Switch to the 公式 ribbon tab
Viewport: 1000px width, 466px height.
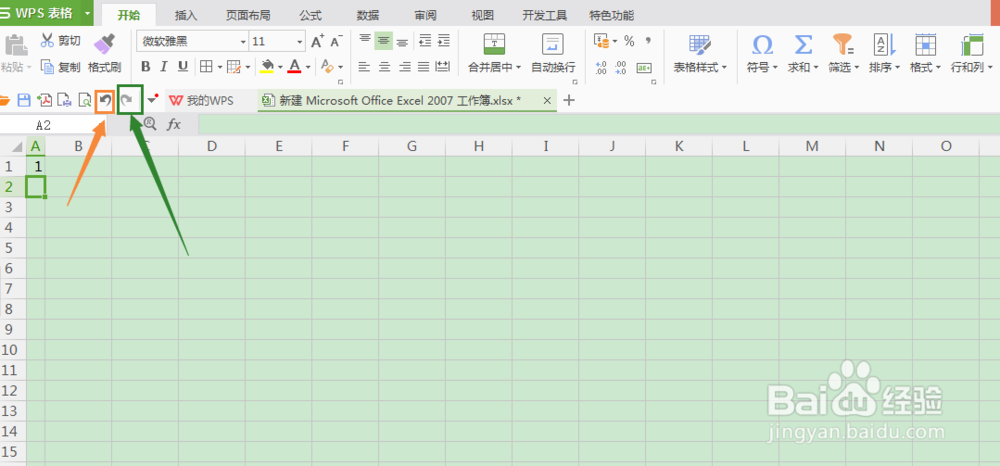(311, 15)
